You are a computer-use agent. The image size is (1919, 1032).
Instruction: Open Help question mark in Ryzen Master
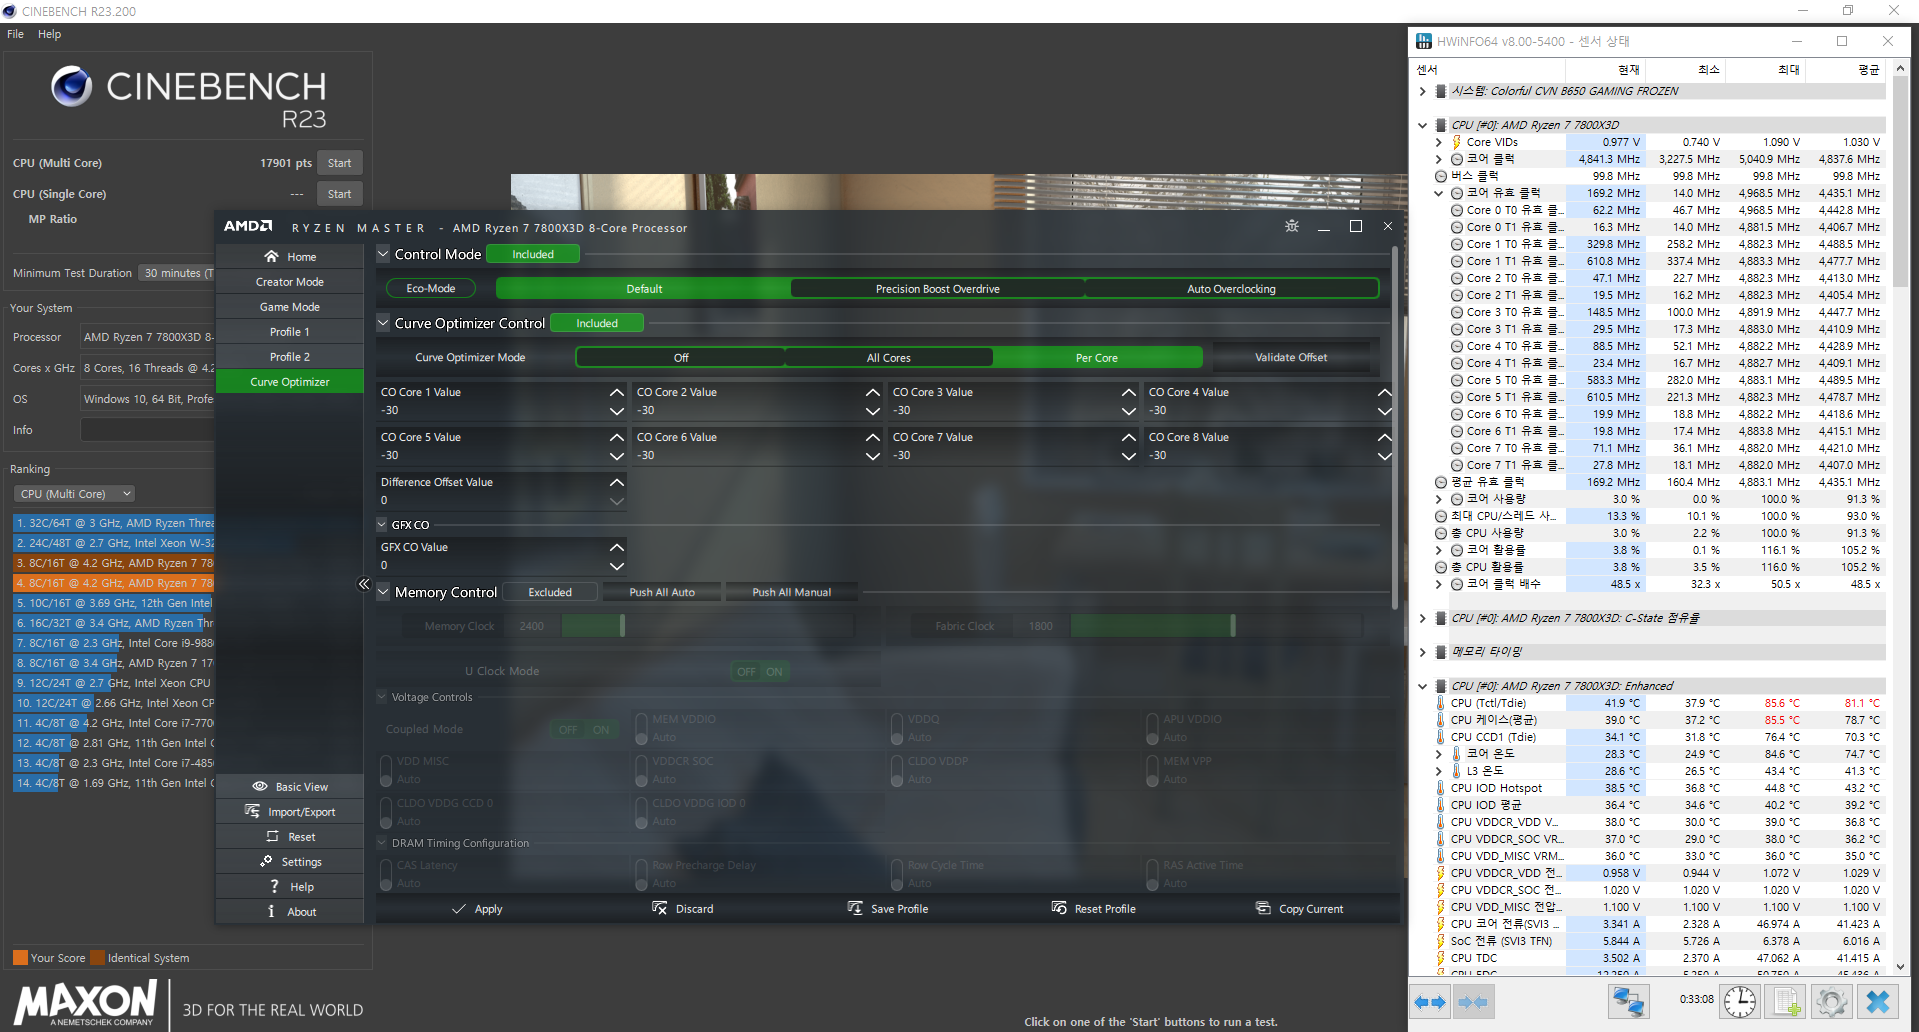click(x=274, y=886)
